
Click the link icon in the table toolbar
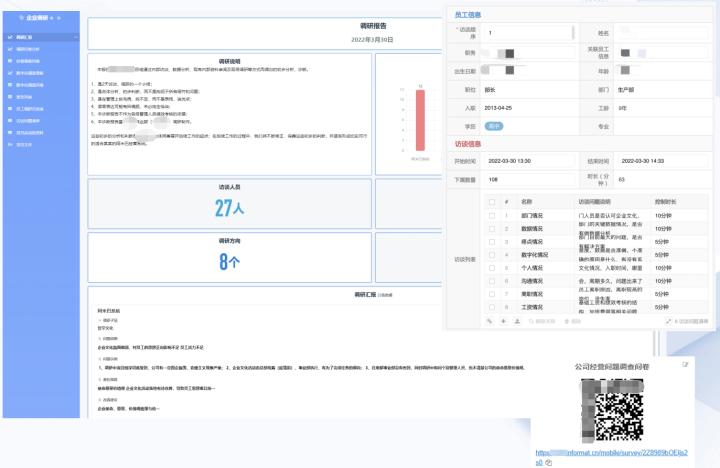(491, 321)
